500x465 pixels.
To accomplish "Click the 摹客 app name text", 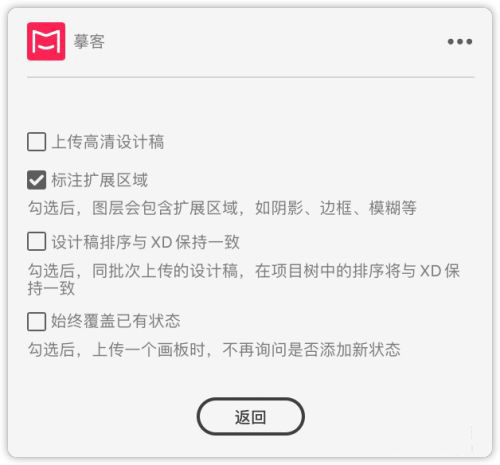I will [89, 42].
